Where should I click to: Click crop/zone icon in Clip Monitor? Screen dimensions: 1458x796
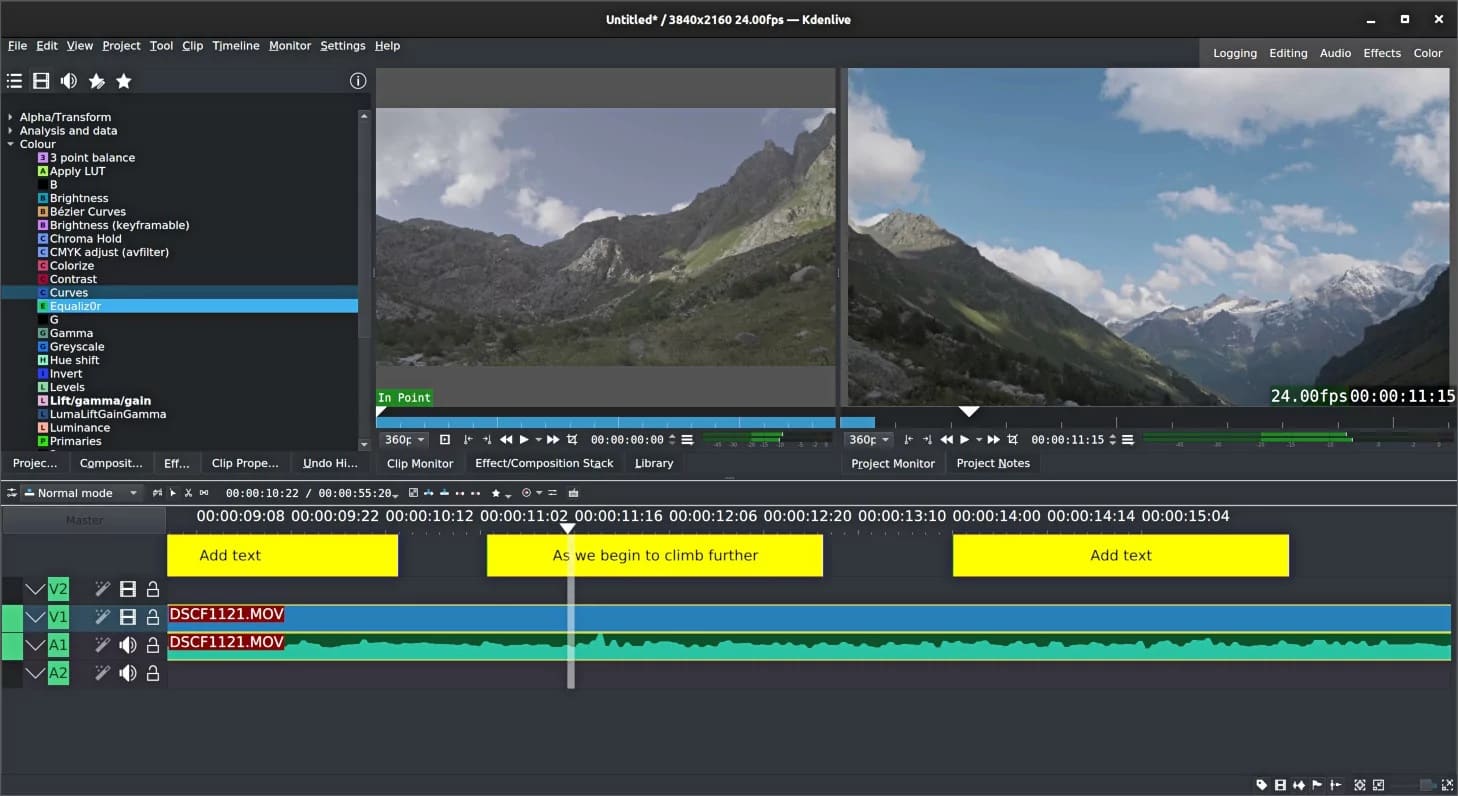pyautogui.click(x=572, y=440)
